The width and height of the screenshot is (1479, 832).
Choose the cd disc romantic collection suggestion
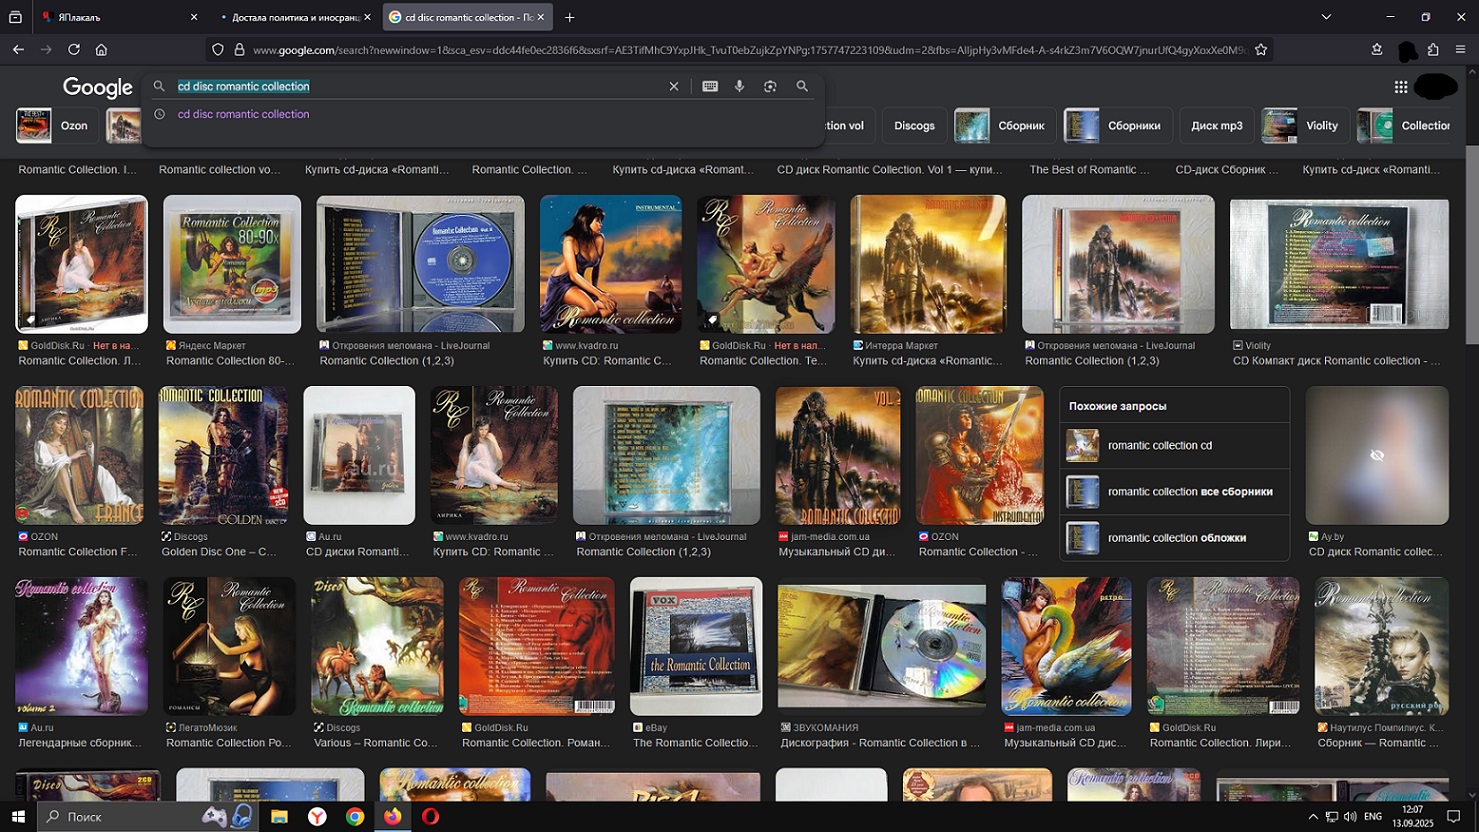pos(243,114)
